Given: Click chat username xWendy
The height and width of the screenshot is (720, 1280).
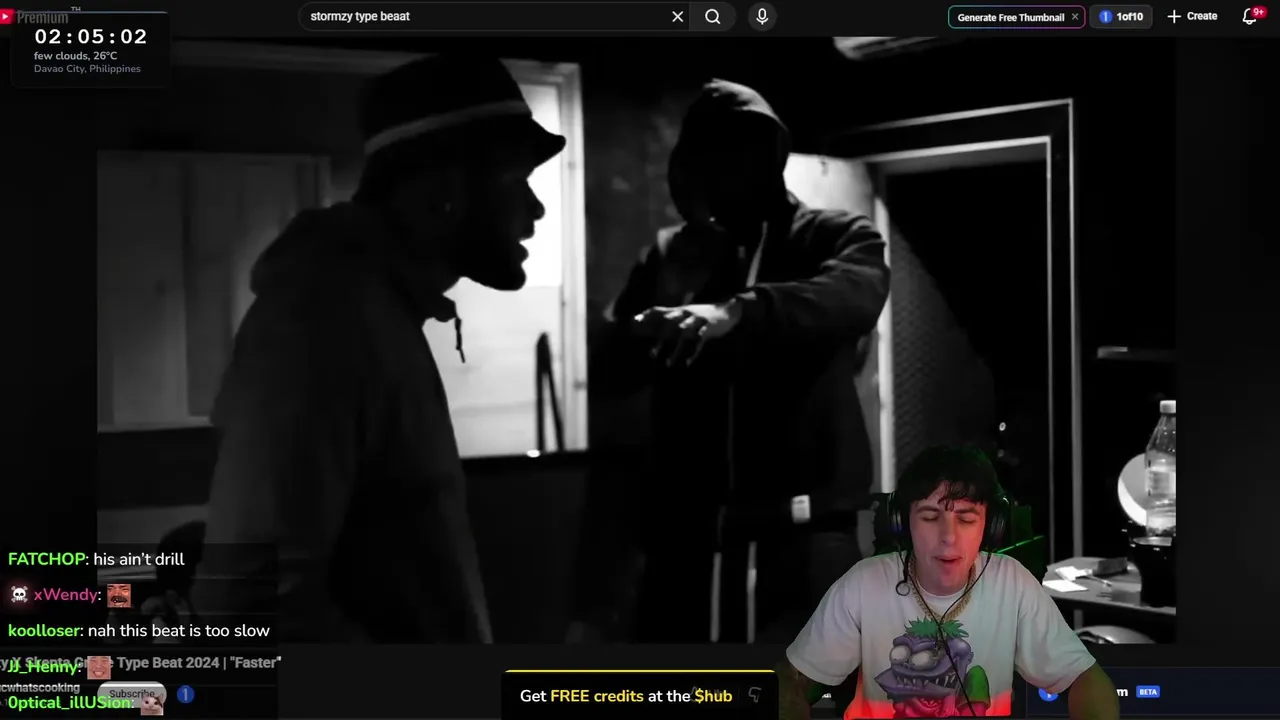Looking at the screenshot, I should click(66, 595).
